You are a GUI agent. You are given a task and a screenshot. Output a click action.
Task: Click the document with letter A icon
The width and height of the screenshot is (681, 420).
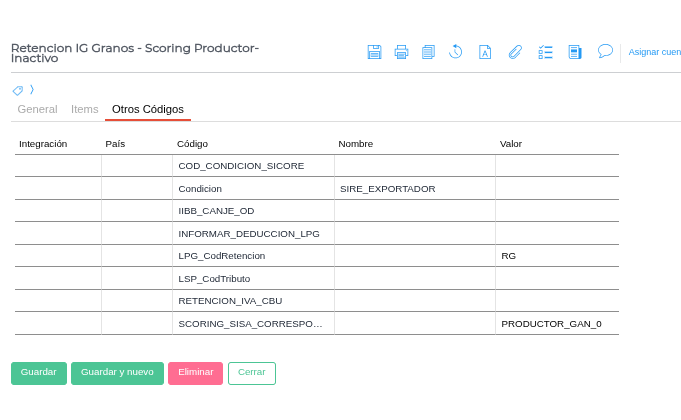click(x=485, y=52)
